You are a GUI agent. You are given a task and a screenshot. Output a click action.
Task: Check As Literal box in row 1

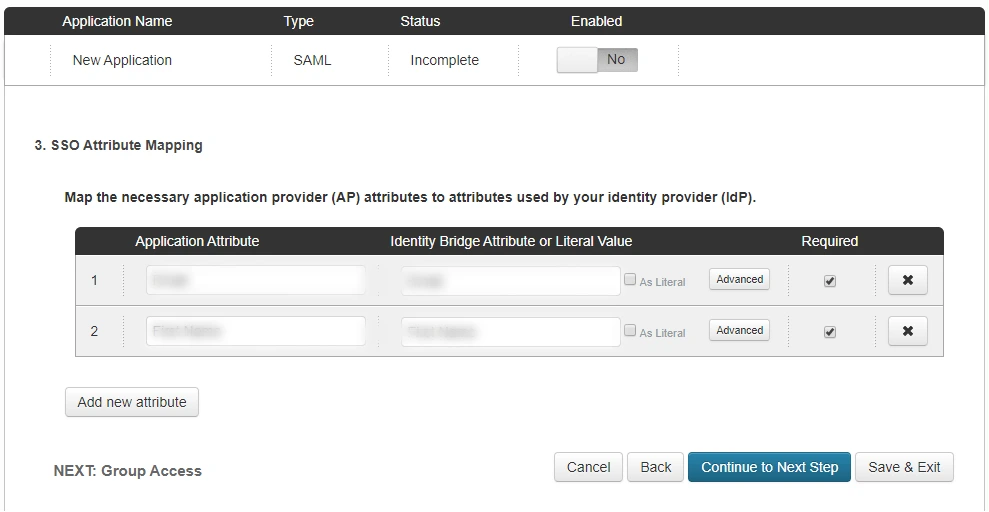(630, 280)
